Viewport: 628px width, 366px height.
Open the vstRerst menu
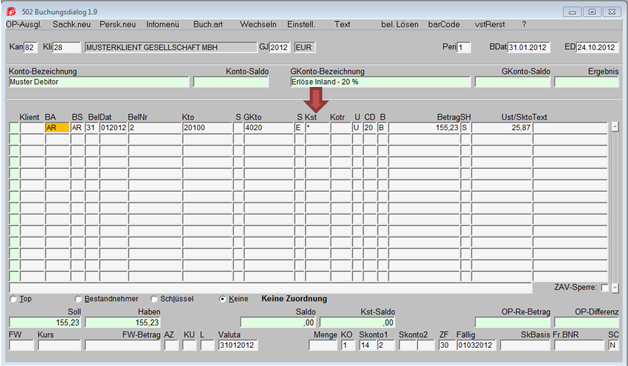click(489, 24)
